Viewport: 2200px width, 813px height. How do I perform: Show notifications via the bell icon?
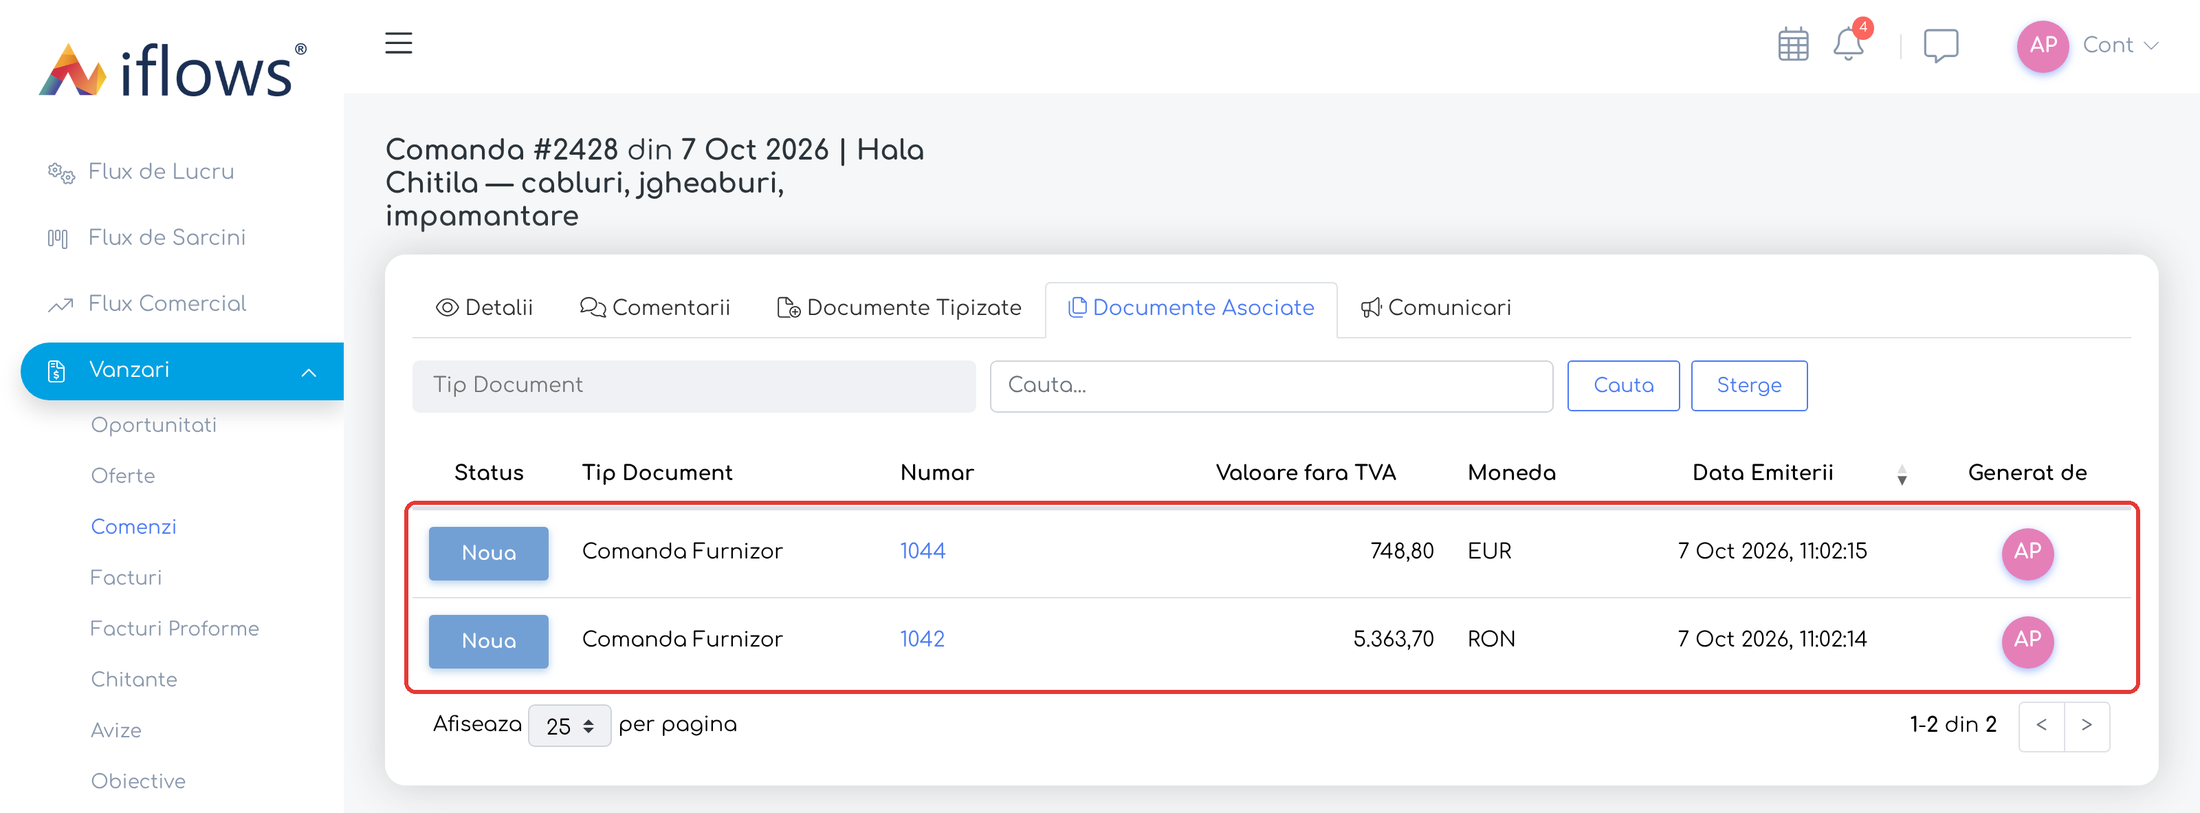click(x=1849, y=45)
